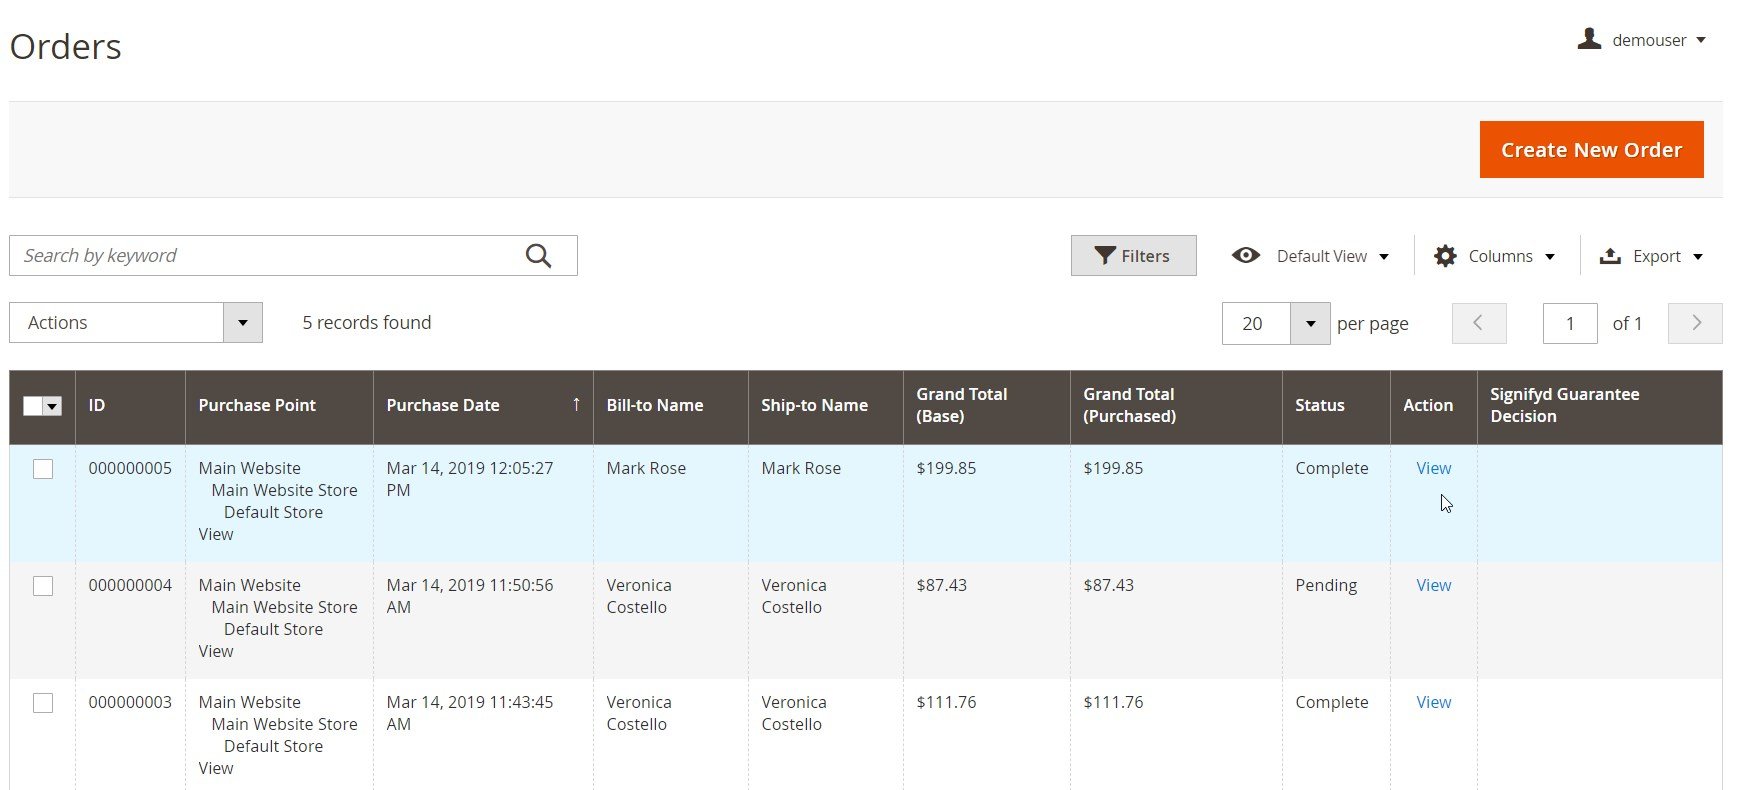The height and width of the screenshot is (790, 1739).
Task: Open the mass-select dropdown arrow in header
Action: (x=53, y=405)
